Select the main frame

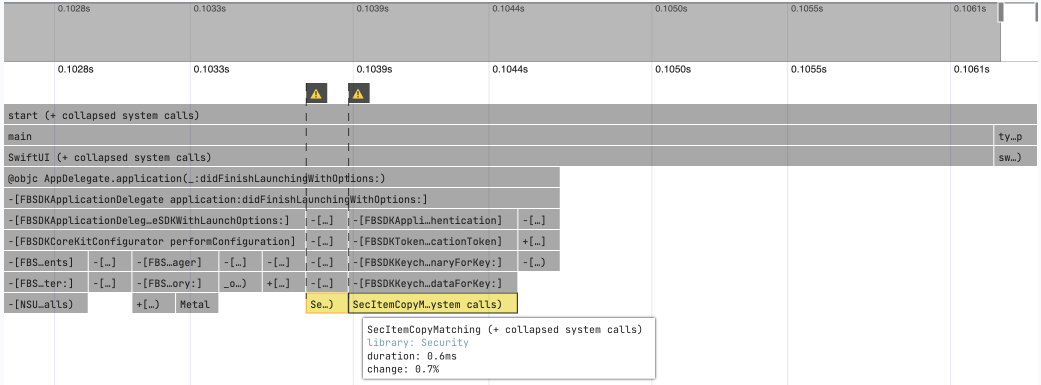(x=498, y=136)
